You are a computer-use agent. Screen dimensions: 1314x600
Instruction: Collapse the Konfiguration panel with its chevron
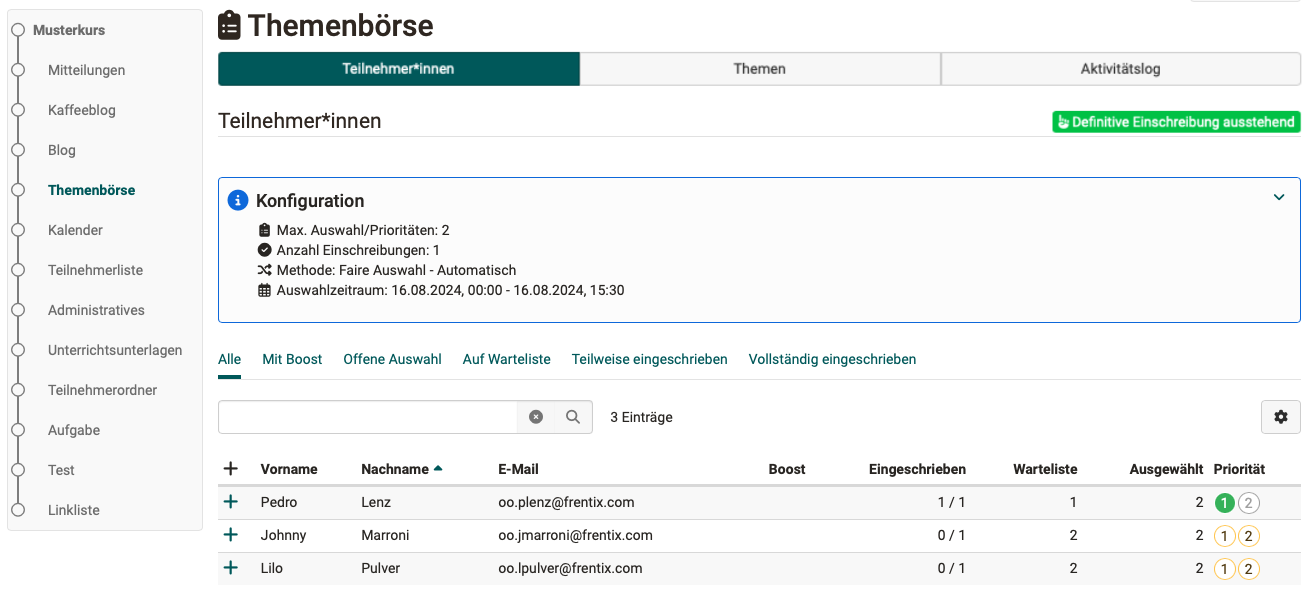coord(1278,197)
